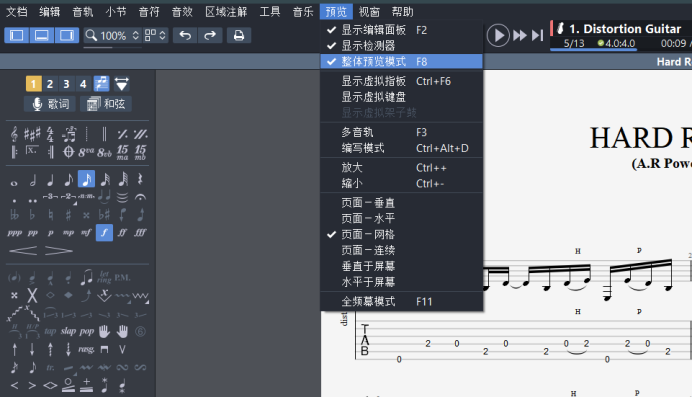
Task: Open the 帮助 menu
Action: click(402, 11)
